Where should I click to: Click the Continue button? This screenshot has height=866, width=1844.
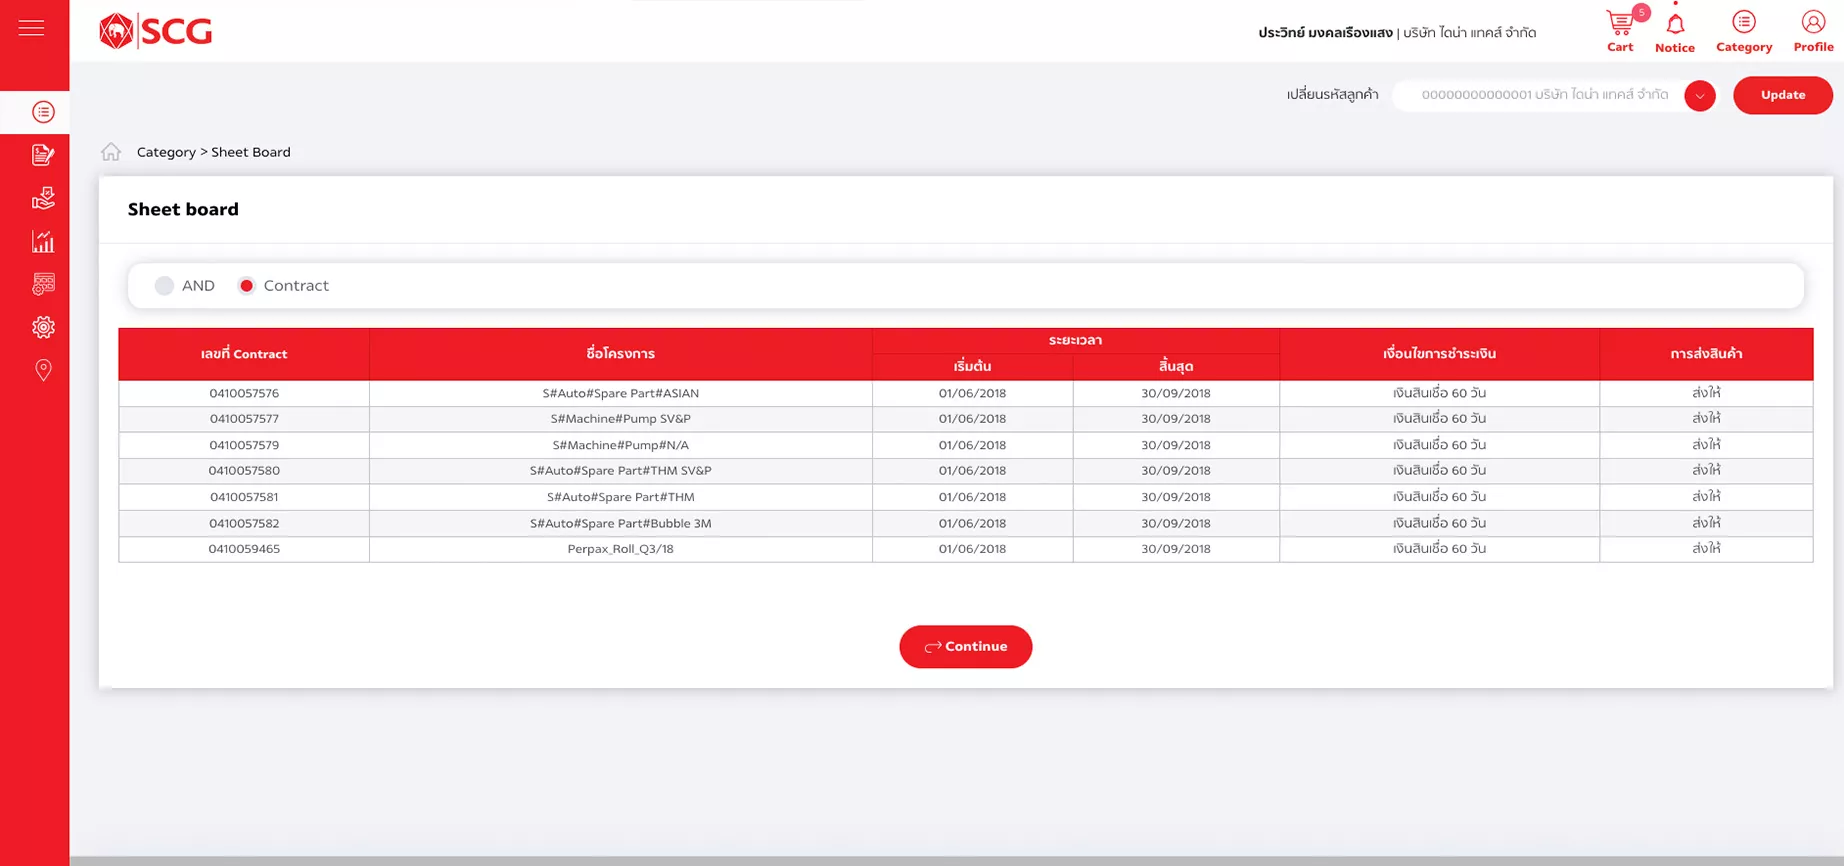pyautogui.click(x=965, y=647)
